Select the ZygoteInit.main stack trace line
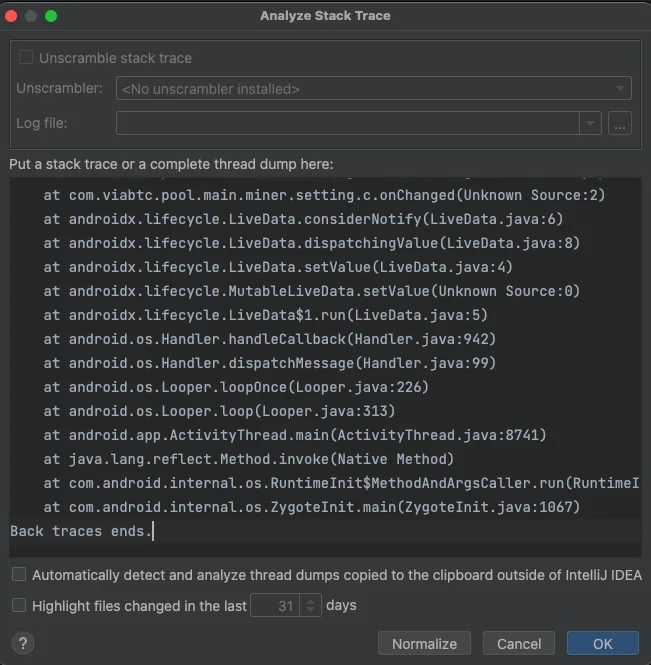 tap(311, 507)
